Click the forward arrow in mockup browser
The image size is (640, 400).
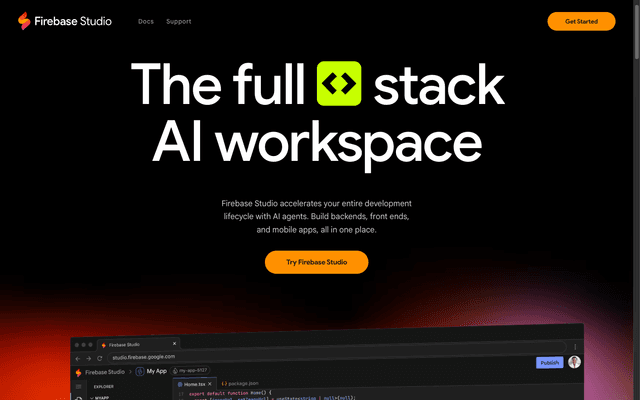(87, 356)
